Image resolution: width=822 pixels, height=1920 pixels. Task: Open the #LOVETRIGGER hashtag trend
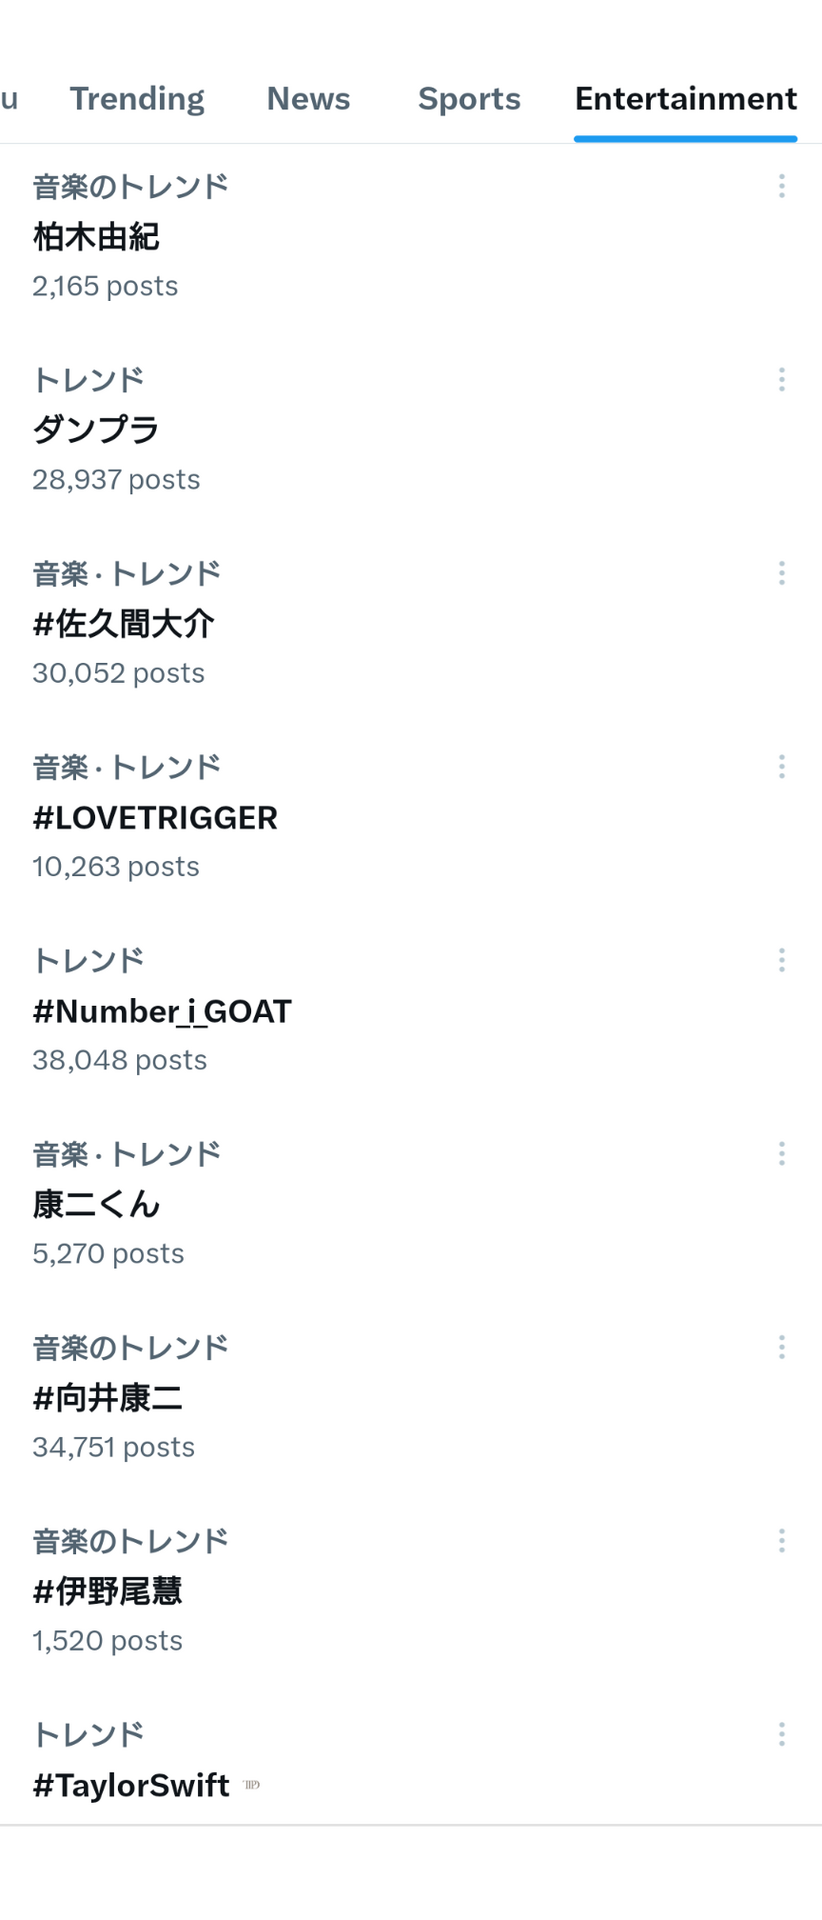tap(411, 816)
